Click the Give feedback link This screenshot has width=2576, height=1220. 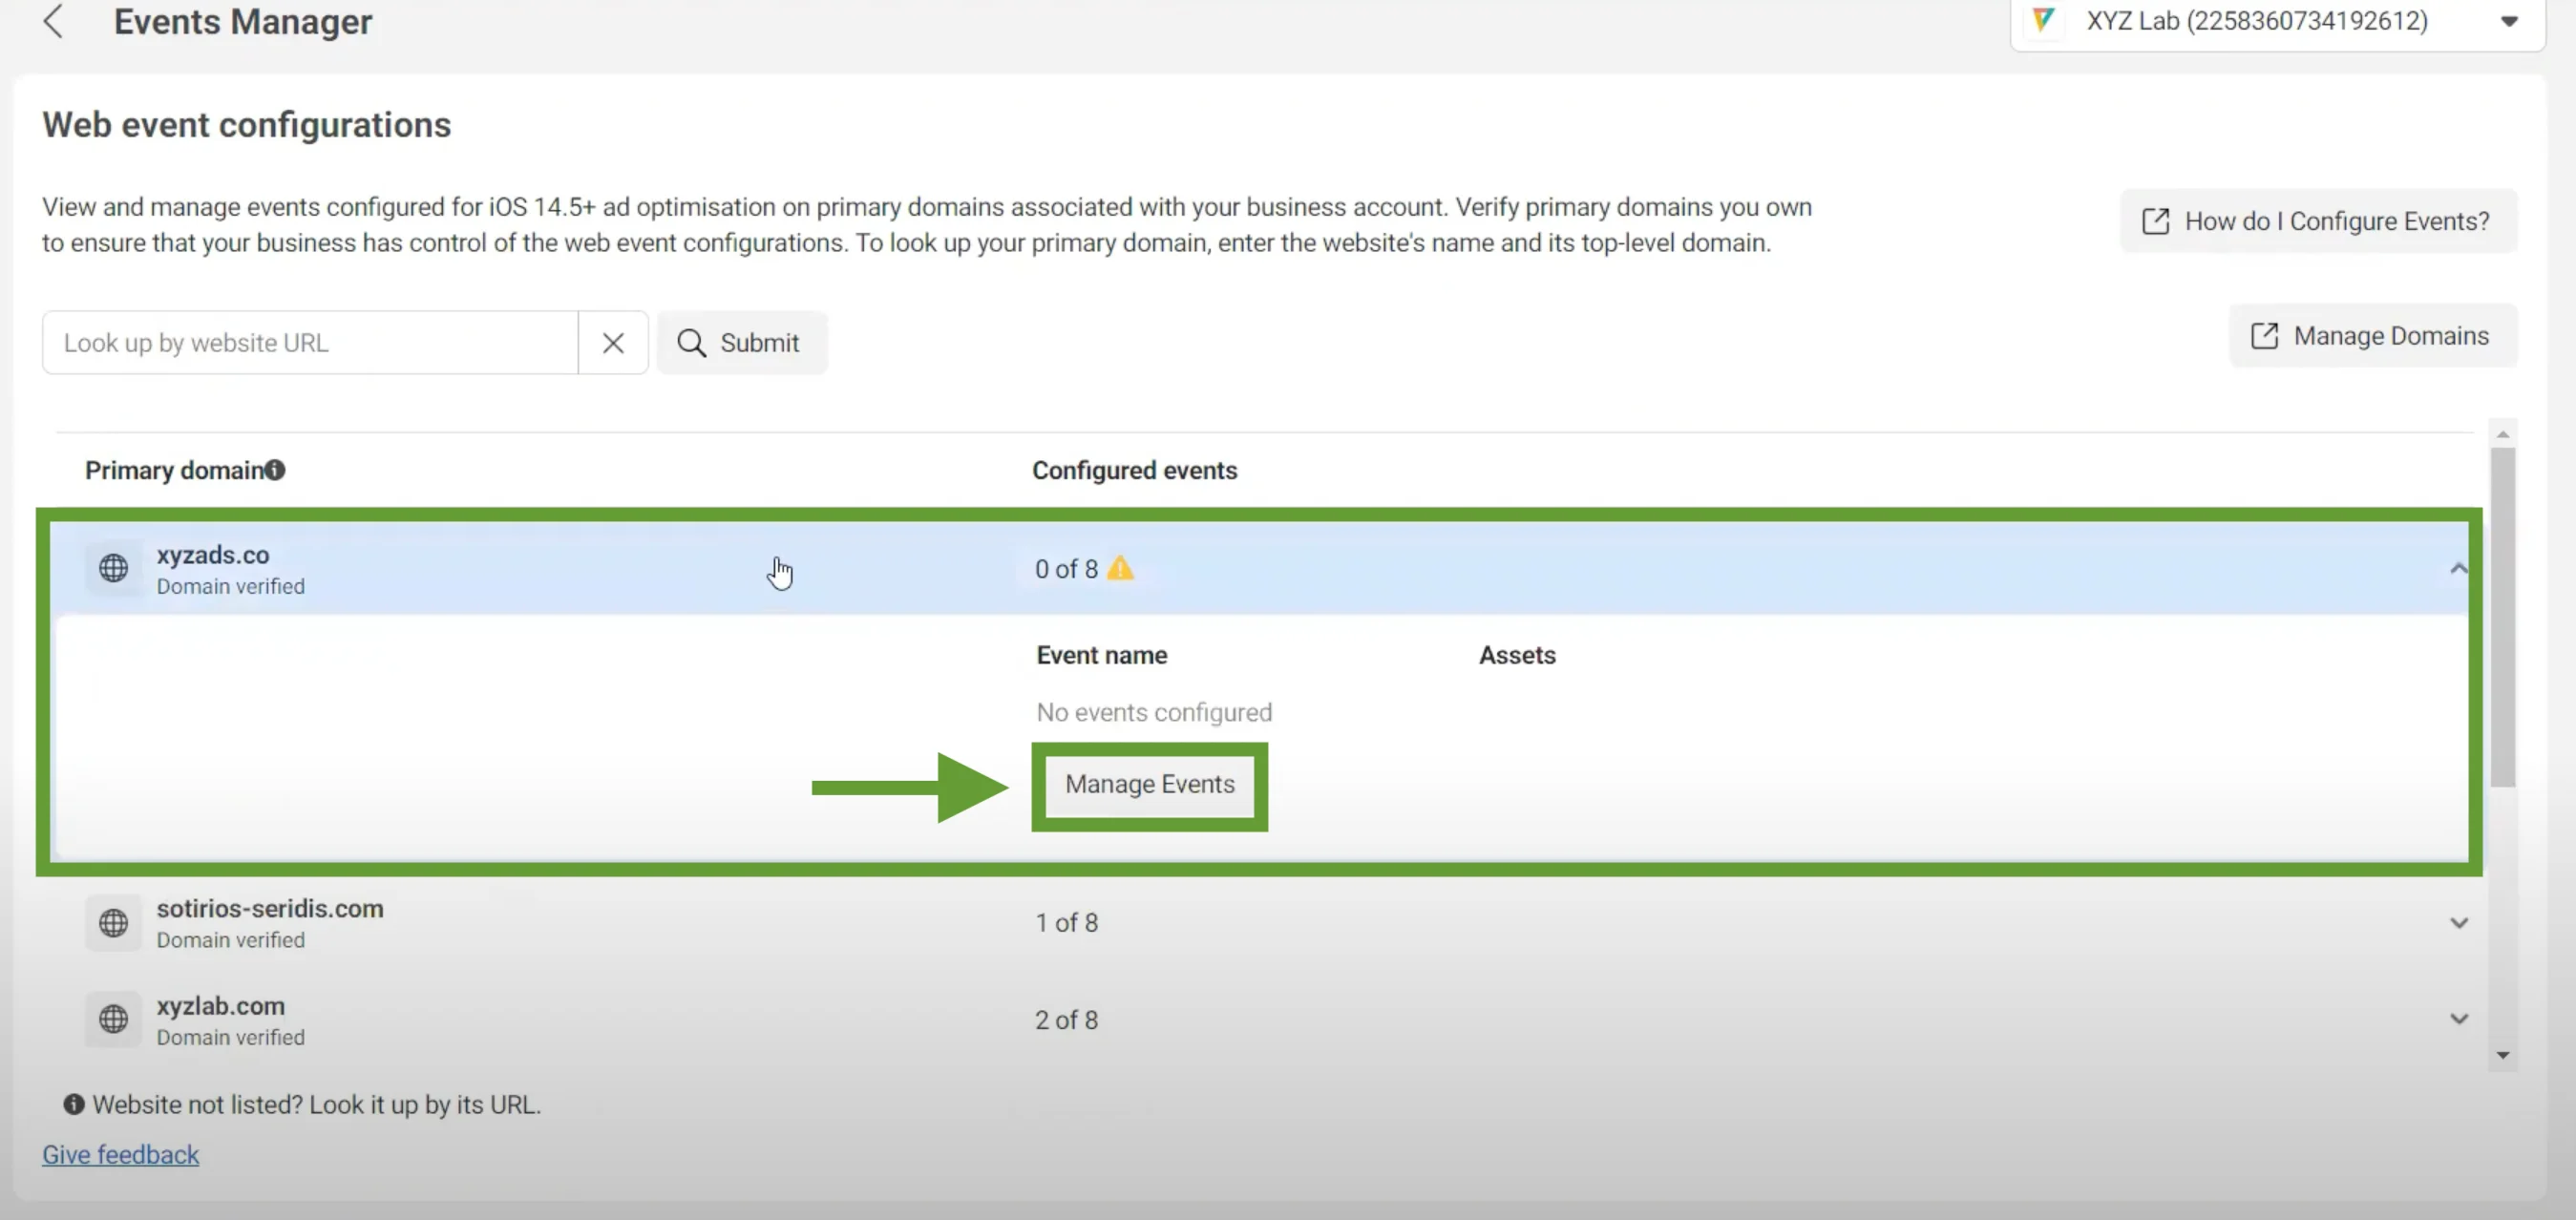(120, 1154)
